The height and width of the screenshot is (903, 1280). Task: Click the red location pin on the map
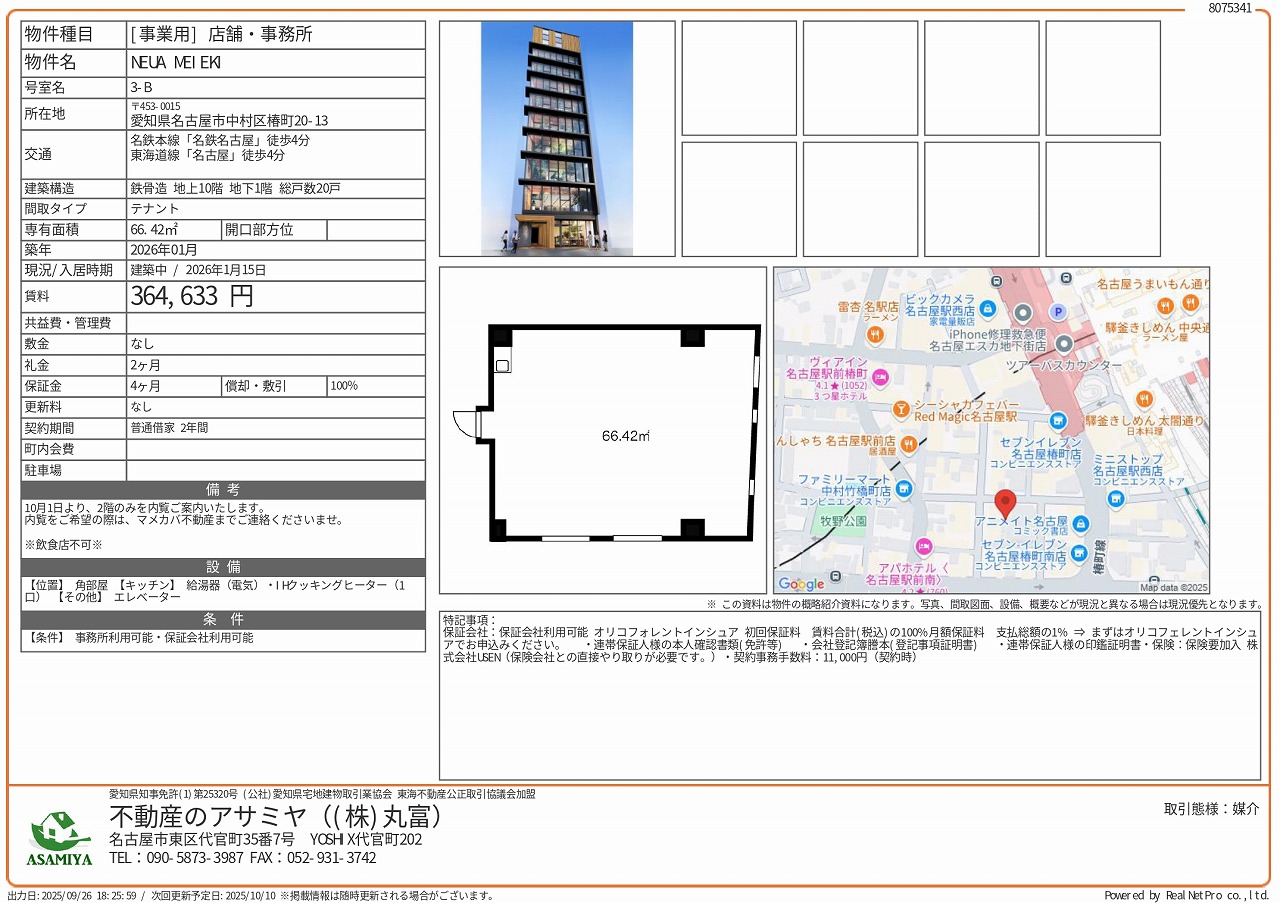pos(1005,503)
